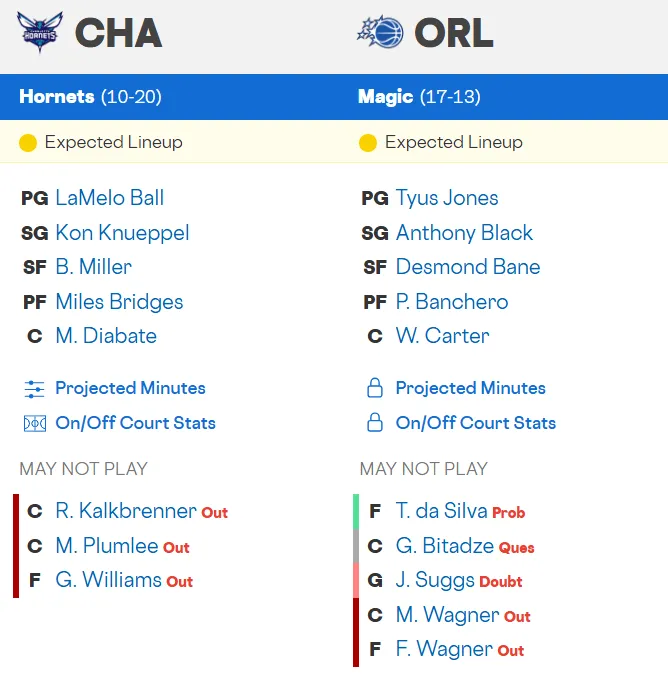Click the Magic On/Off Court lock icon
668x683 pixels.
tap(375, 423)
